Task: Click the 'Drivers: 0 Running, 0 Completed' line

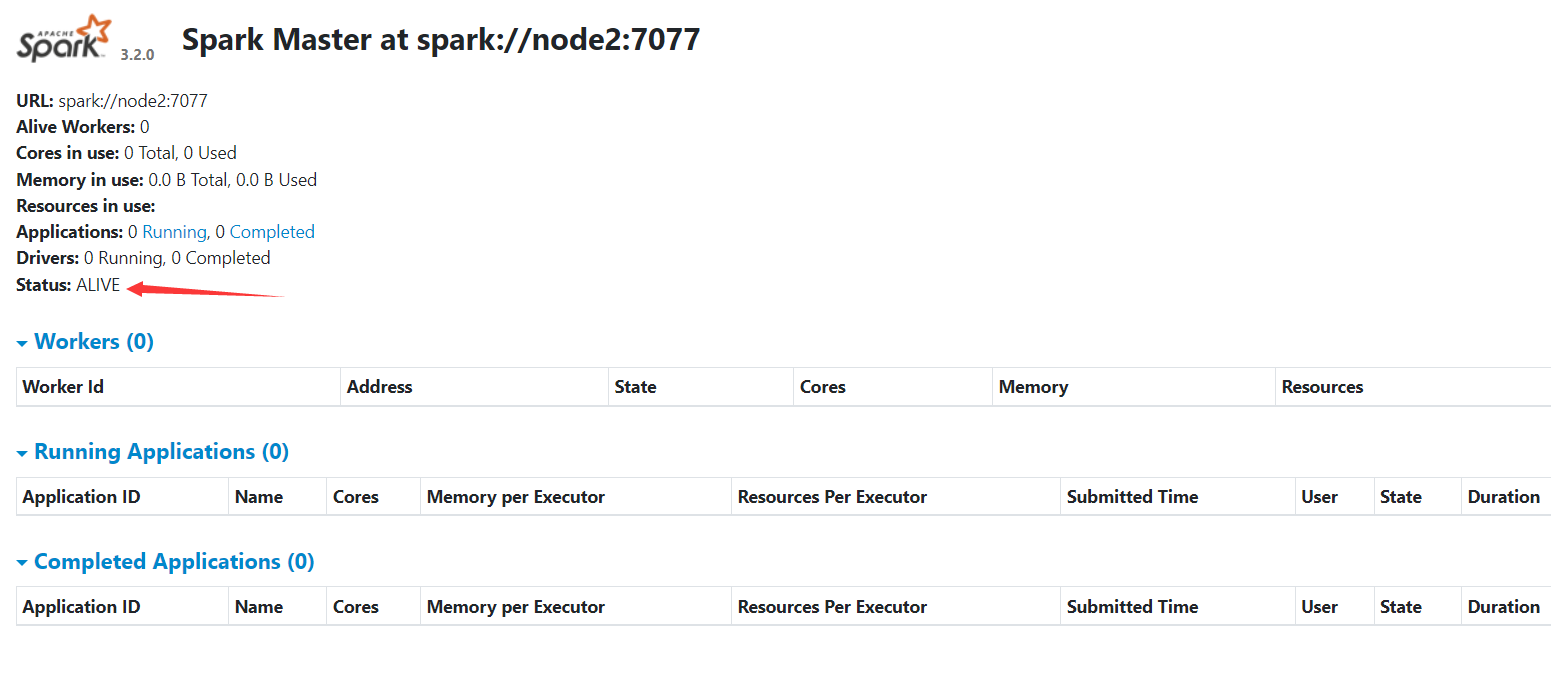Action: coord(143,258)
